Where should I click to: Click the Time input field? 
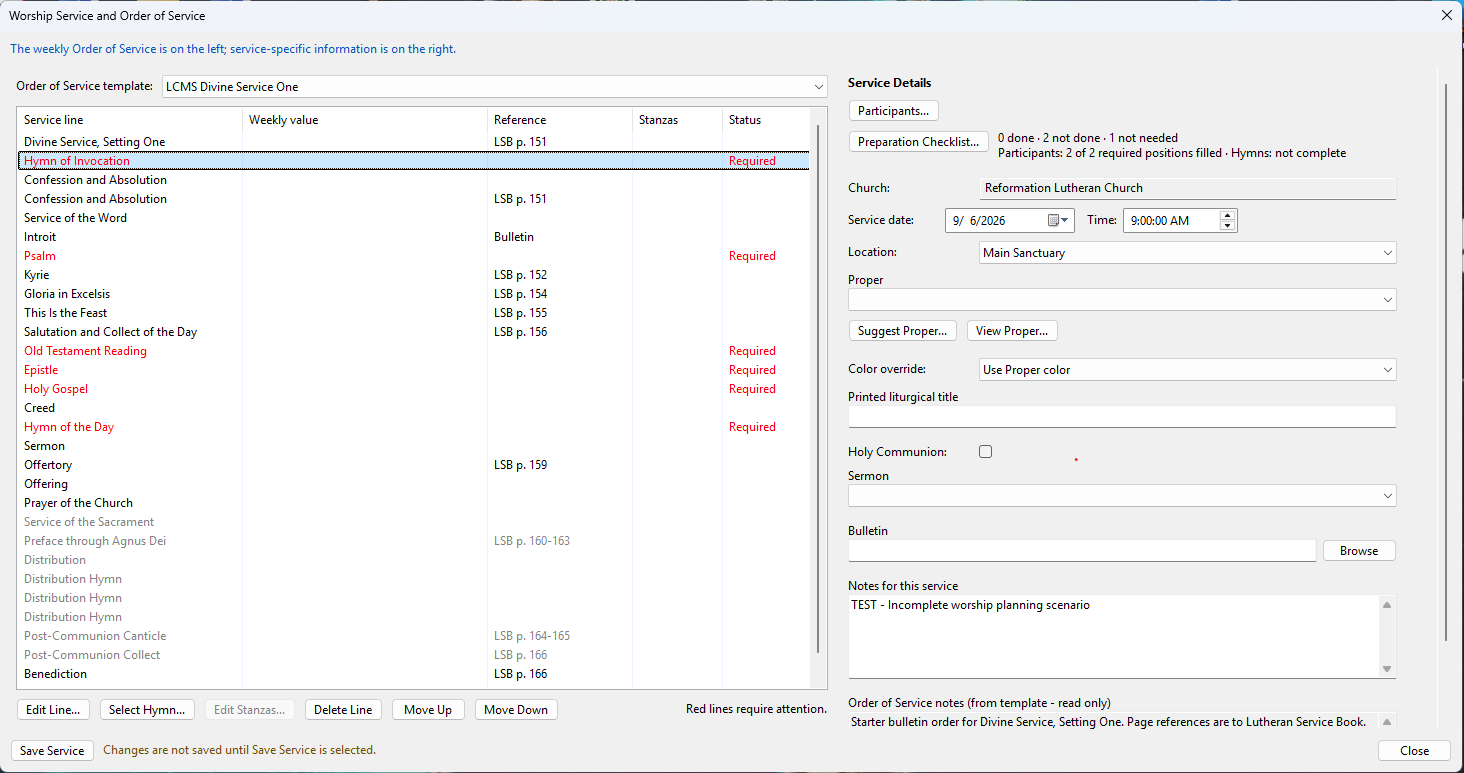(1171, 220)
